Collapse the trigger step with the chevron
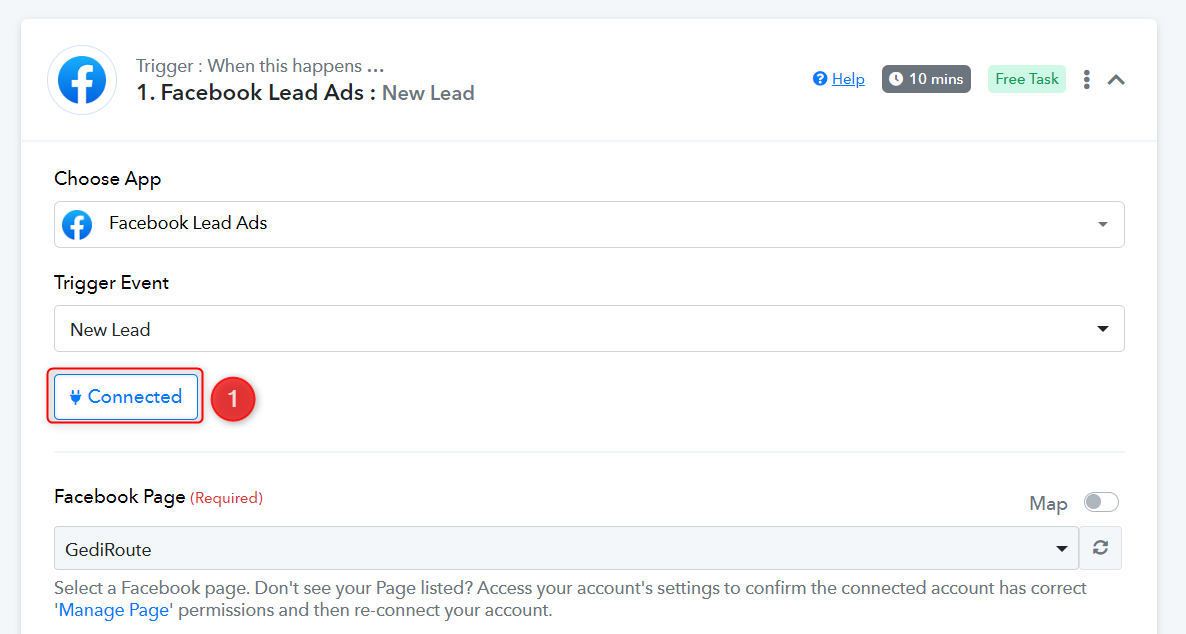The image size is (1186, 634). point(1116,79)
